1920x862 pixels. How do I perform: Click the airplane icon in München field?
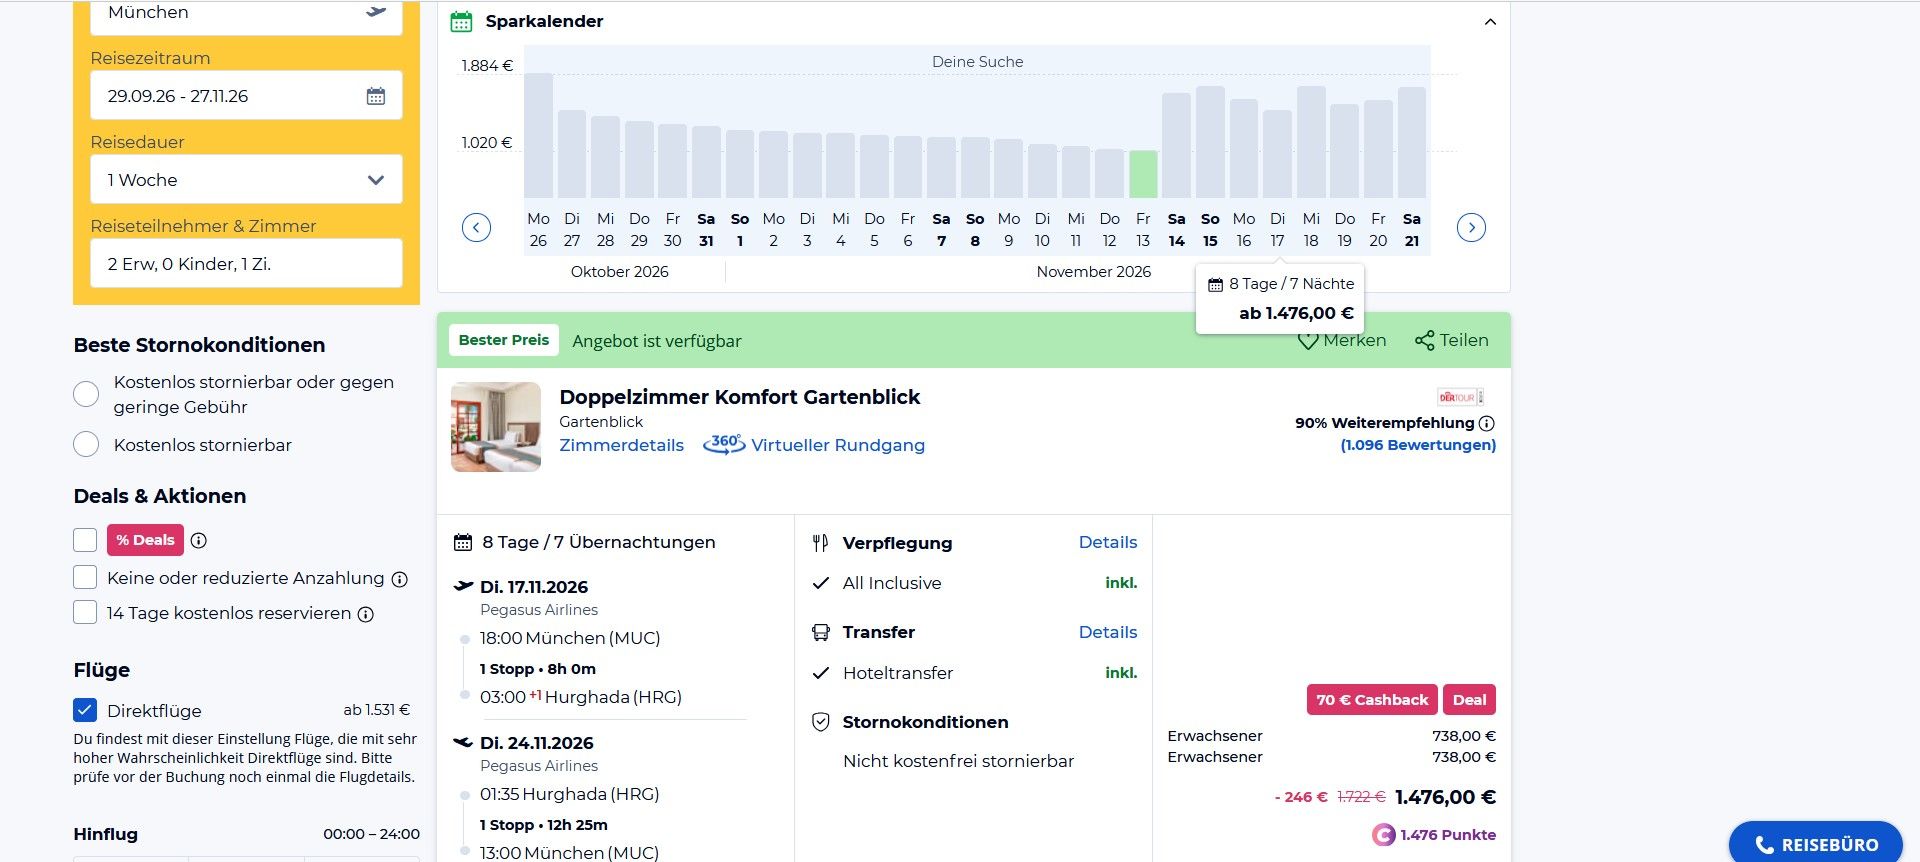pyautogui.click(x=376, y=12)
